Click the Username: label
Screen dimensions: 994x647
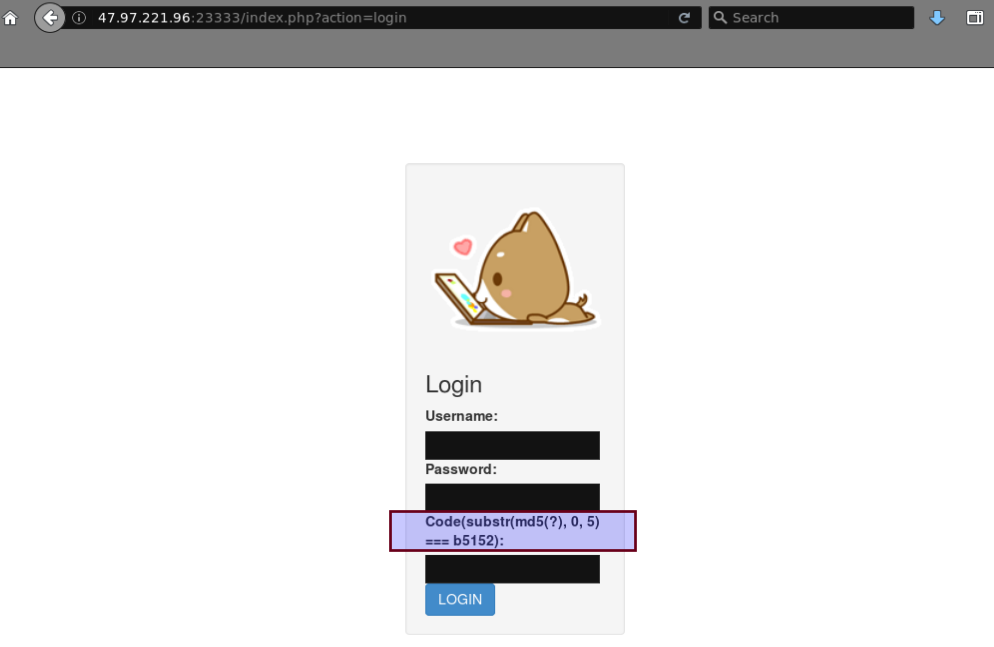462,416
